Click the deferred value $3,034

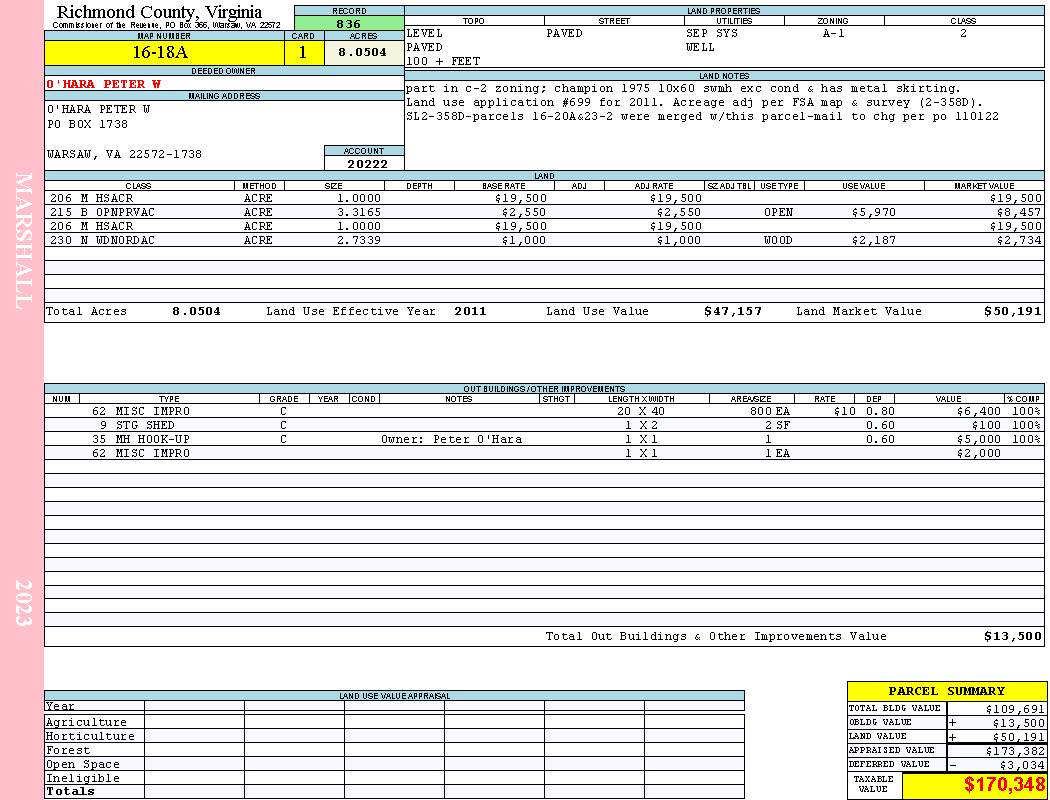coord(1022,765)
